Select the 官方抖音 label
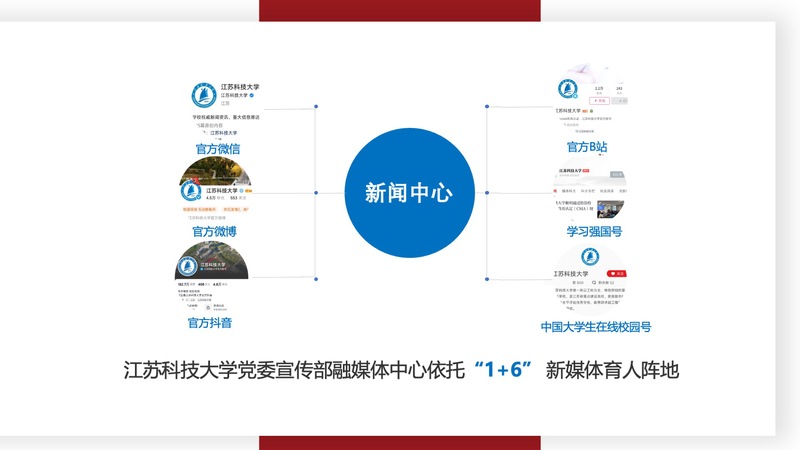Image resolution: width=800 pixels, height=450 pixels. coord(210,322)
